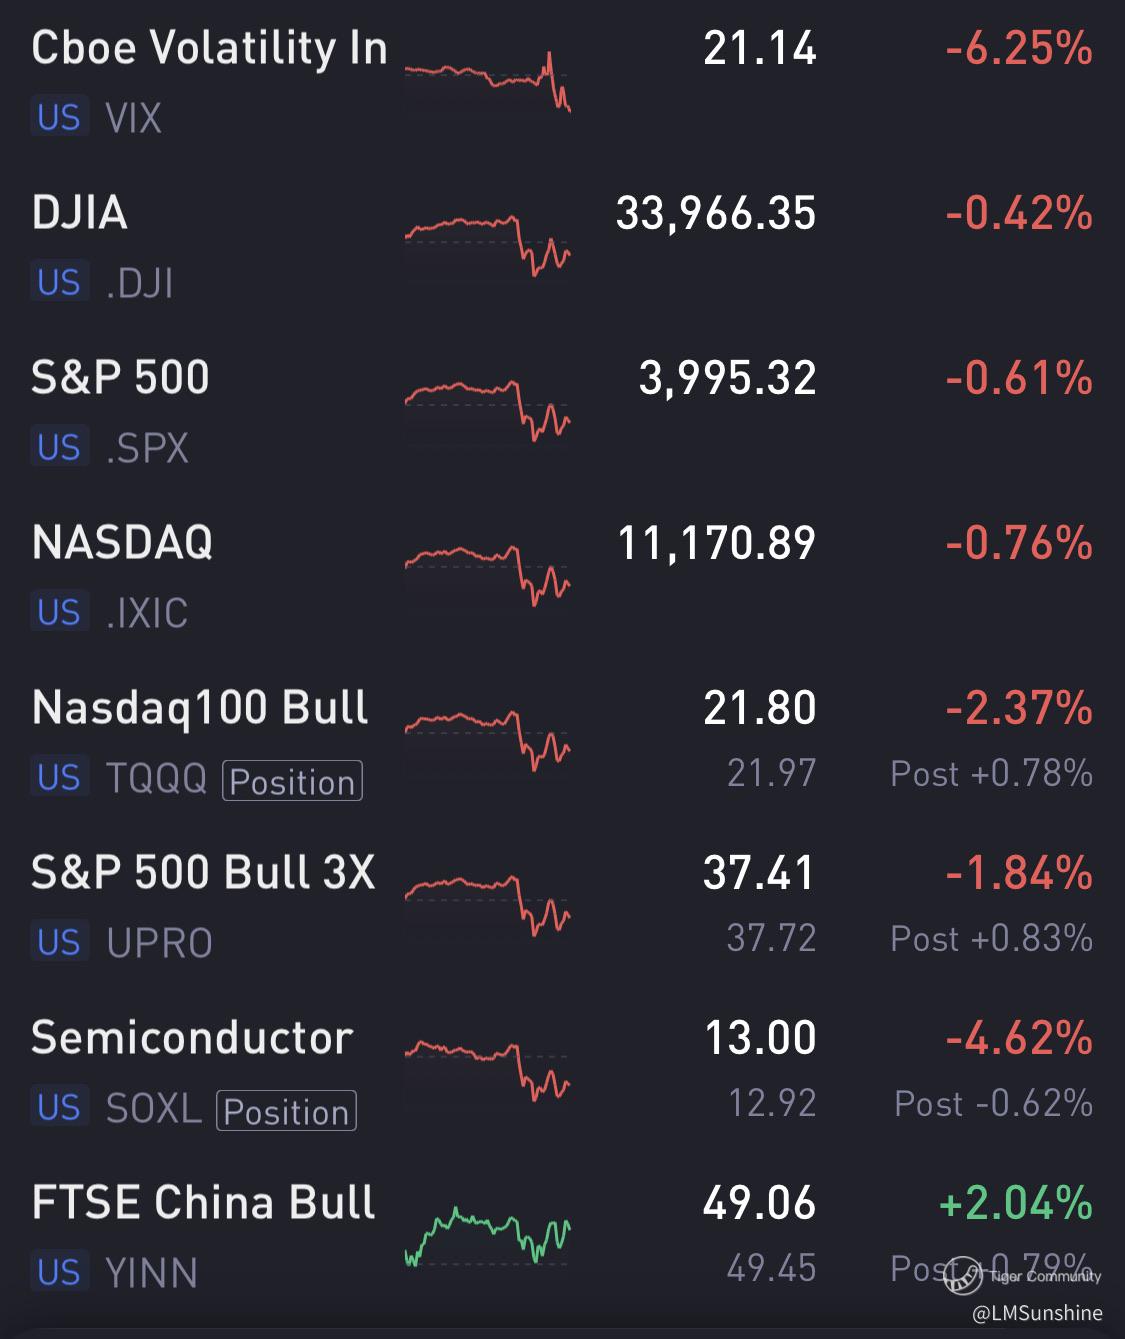Select the S&P 500 Bull 3X row name
1125x1339 pixels.
203,873
